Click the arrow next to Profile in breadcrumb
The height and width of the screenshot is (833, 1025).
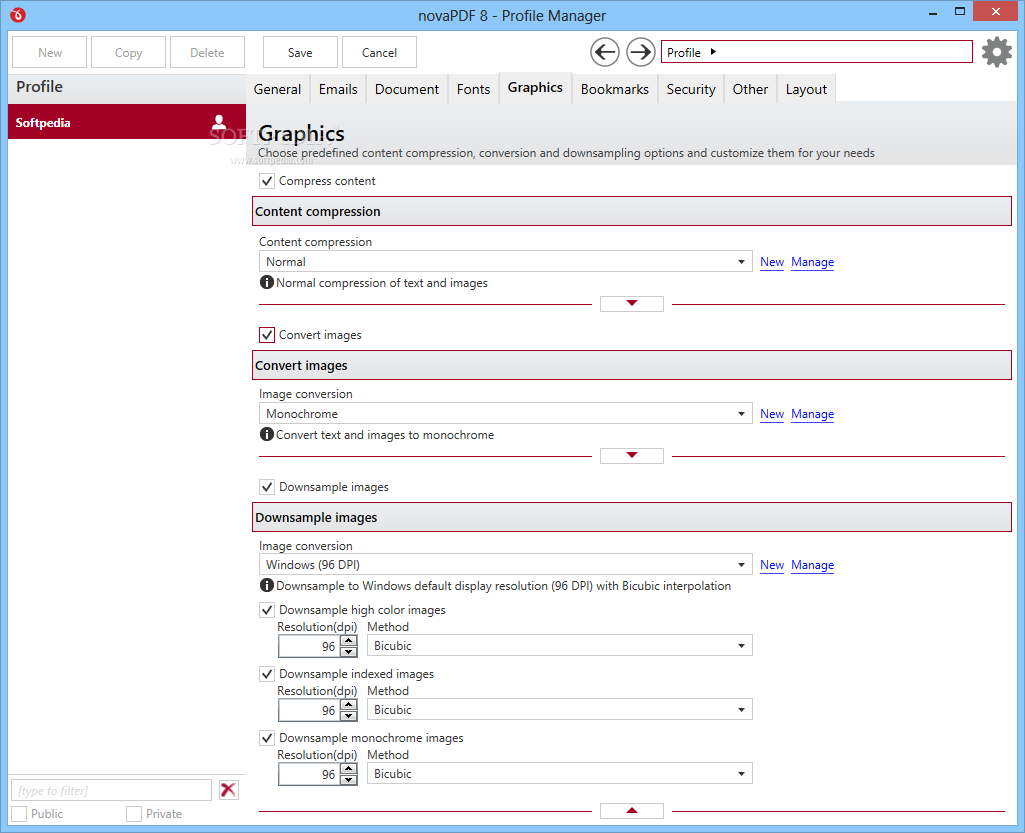tap(713, 52)
